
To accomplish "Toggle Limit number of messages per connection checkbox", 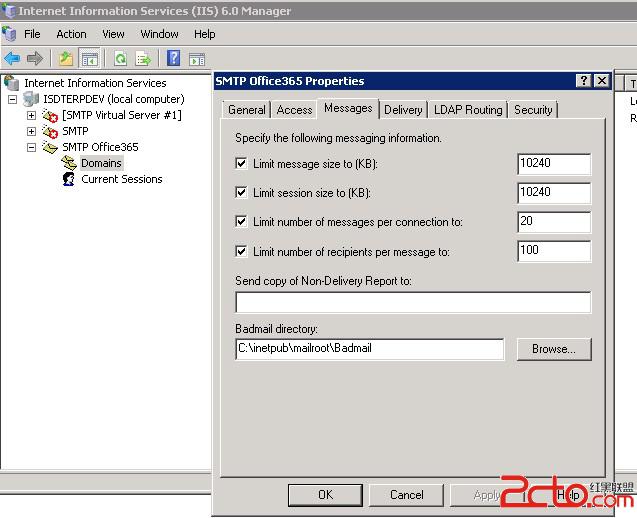I will click(241, 221).
